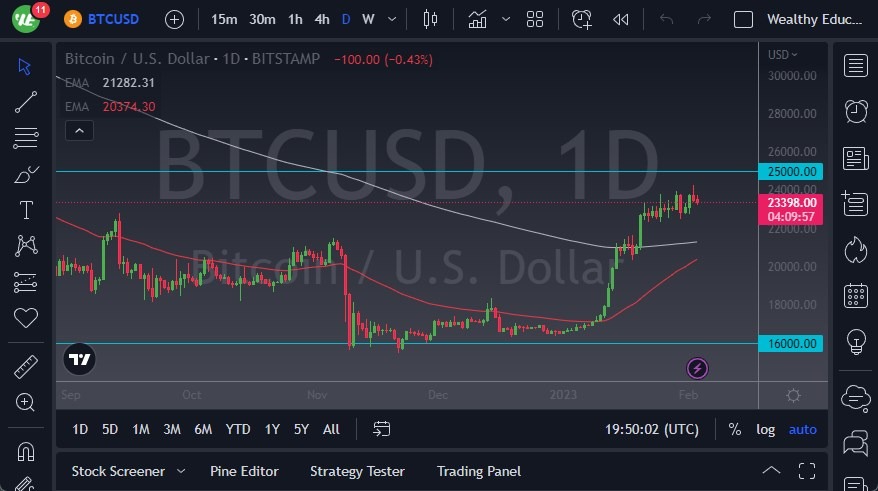Set the date range to YTD
Screen dimensions: 878x491
(238, 429)
